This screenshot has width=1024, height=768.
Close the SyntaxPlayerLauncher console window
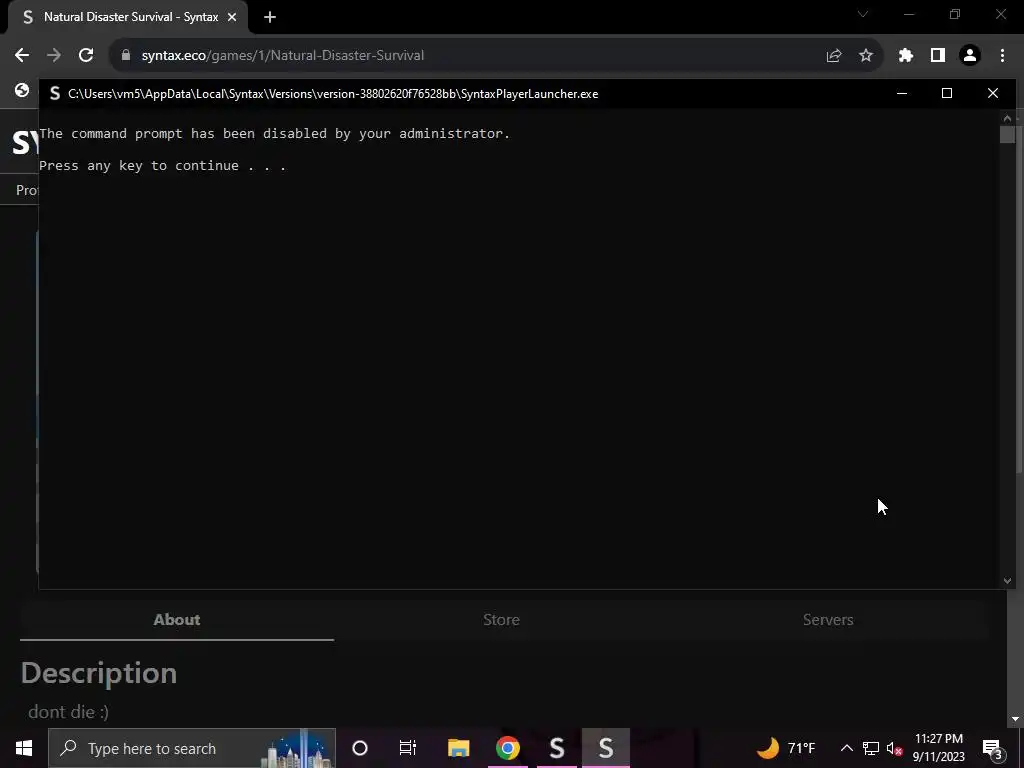(x=993, y=93)
